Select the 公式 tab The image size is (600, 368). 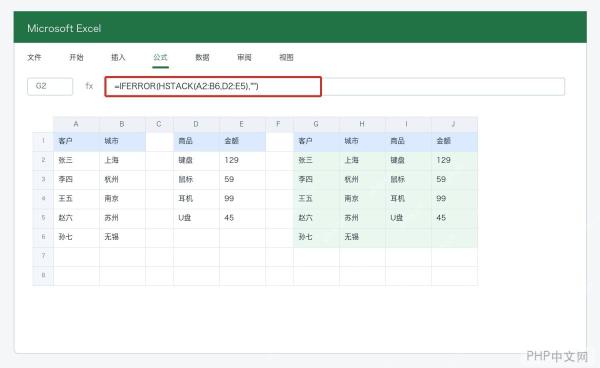click(160, 57)
